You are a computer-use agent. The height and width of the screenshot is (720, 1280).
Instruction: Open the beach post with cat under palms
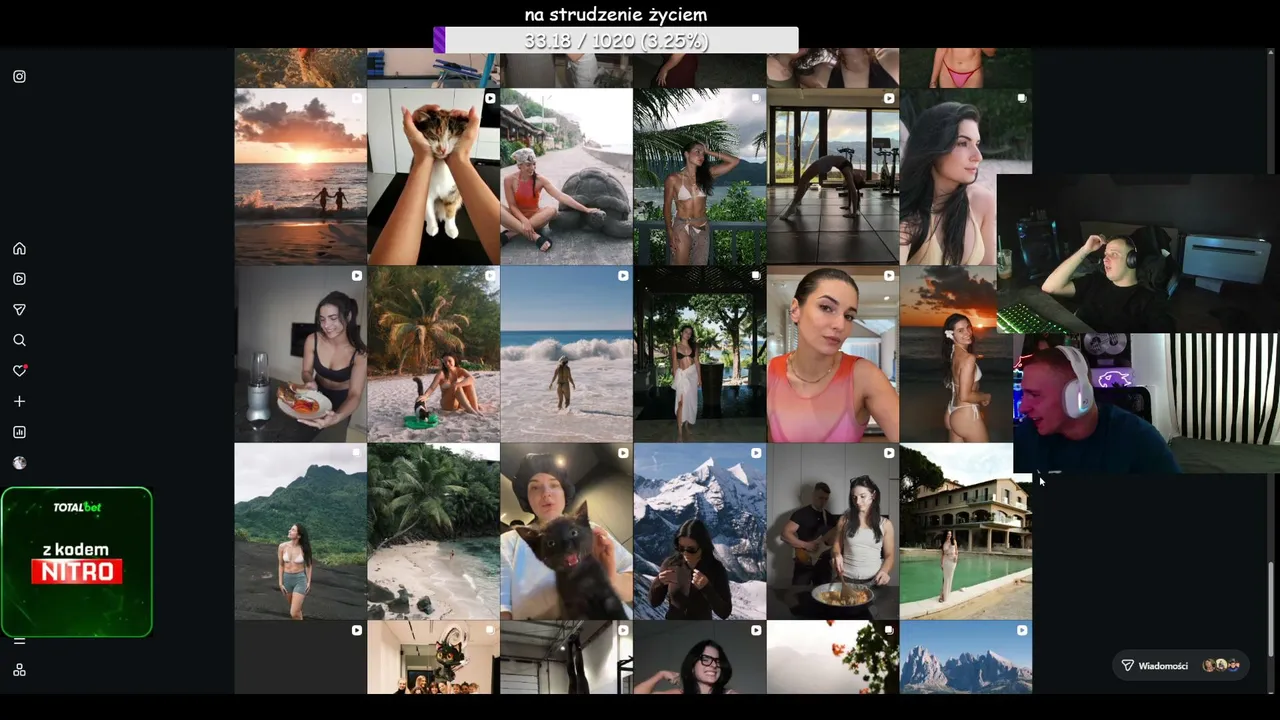[x=433, y=354]
